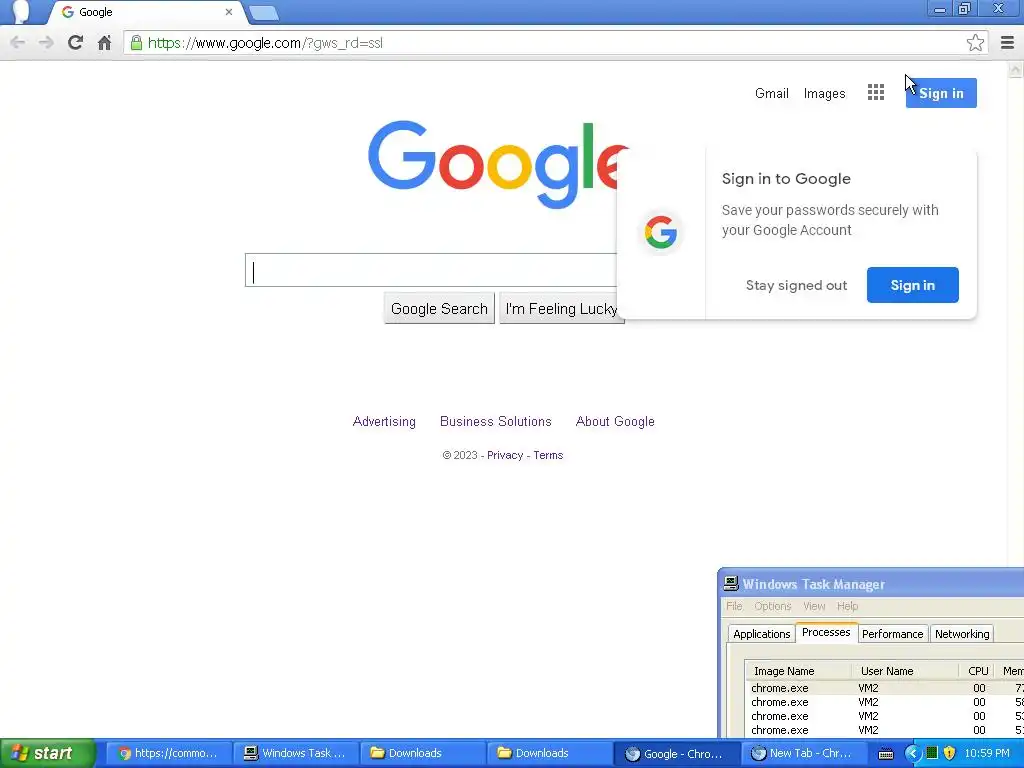The height and width of the screenshot is (768, 1024).
Task: Click the Task Manager title bar icon
Action: tap(731, 584)
